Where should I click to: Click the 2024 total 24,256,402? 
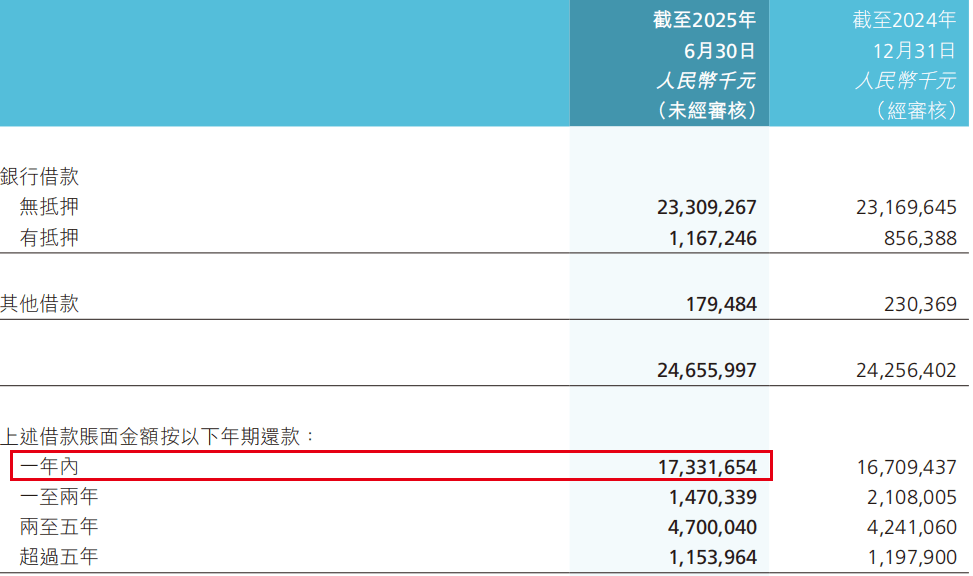pyautogui.click(x=906, y=370)
